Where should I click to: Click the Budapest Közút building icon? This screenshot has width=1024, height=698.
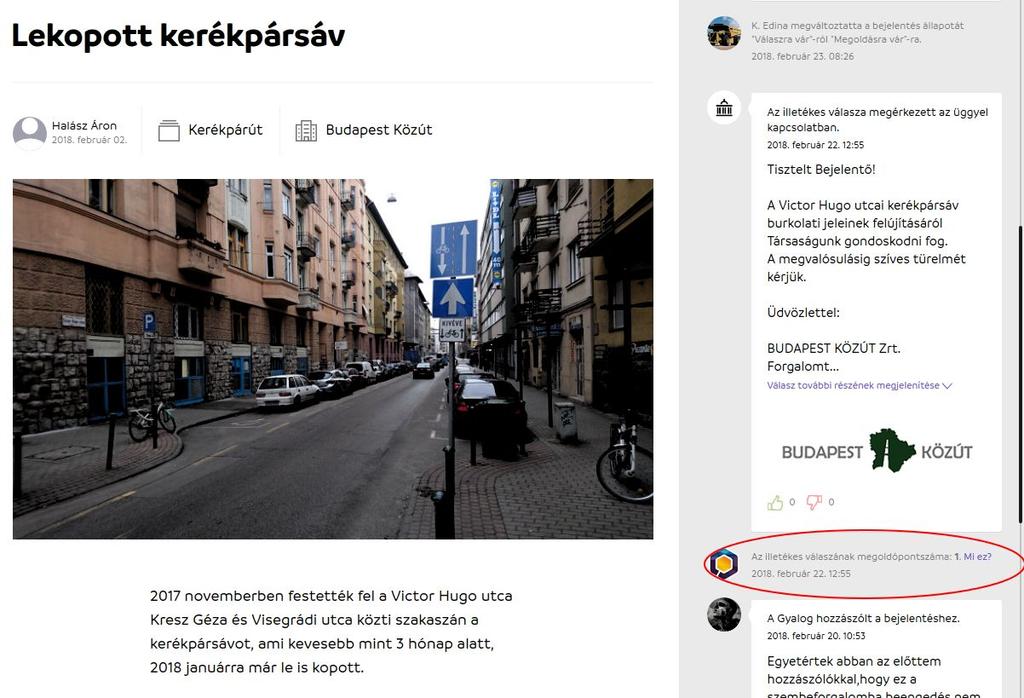coord(306,131)
